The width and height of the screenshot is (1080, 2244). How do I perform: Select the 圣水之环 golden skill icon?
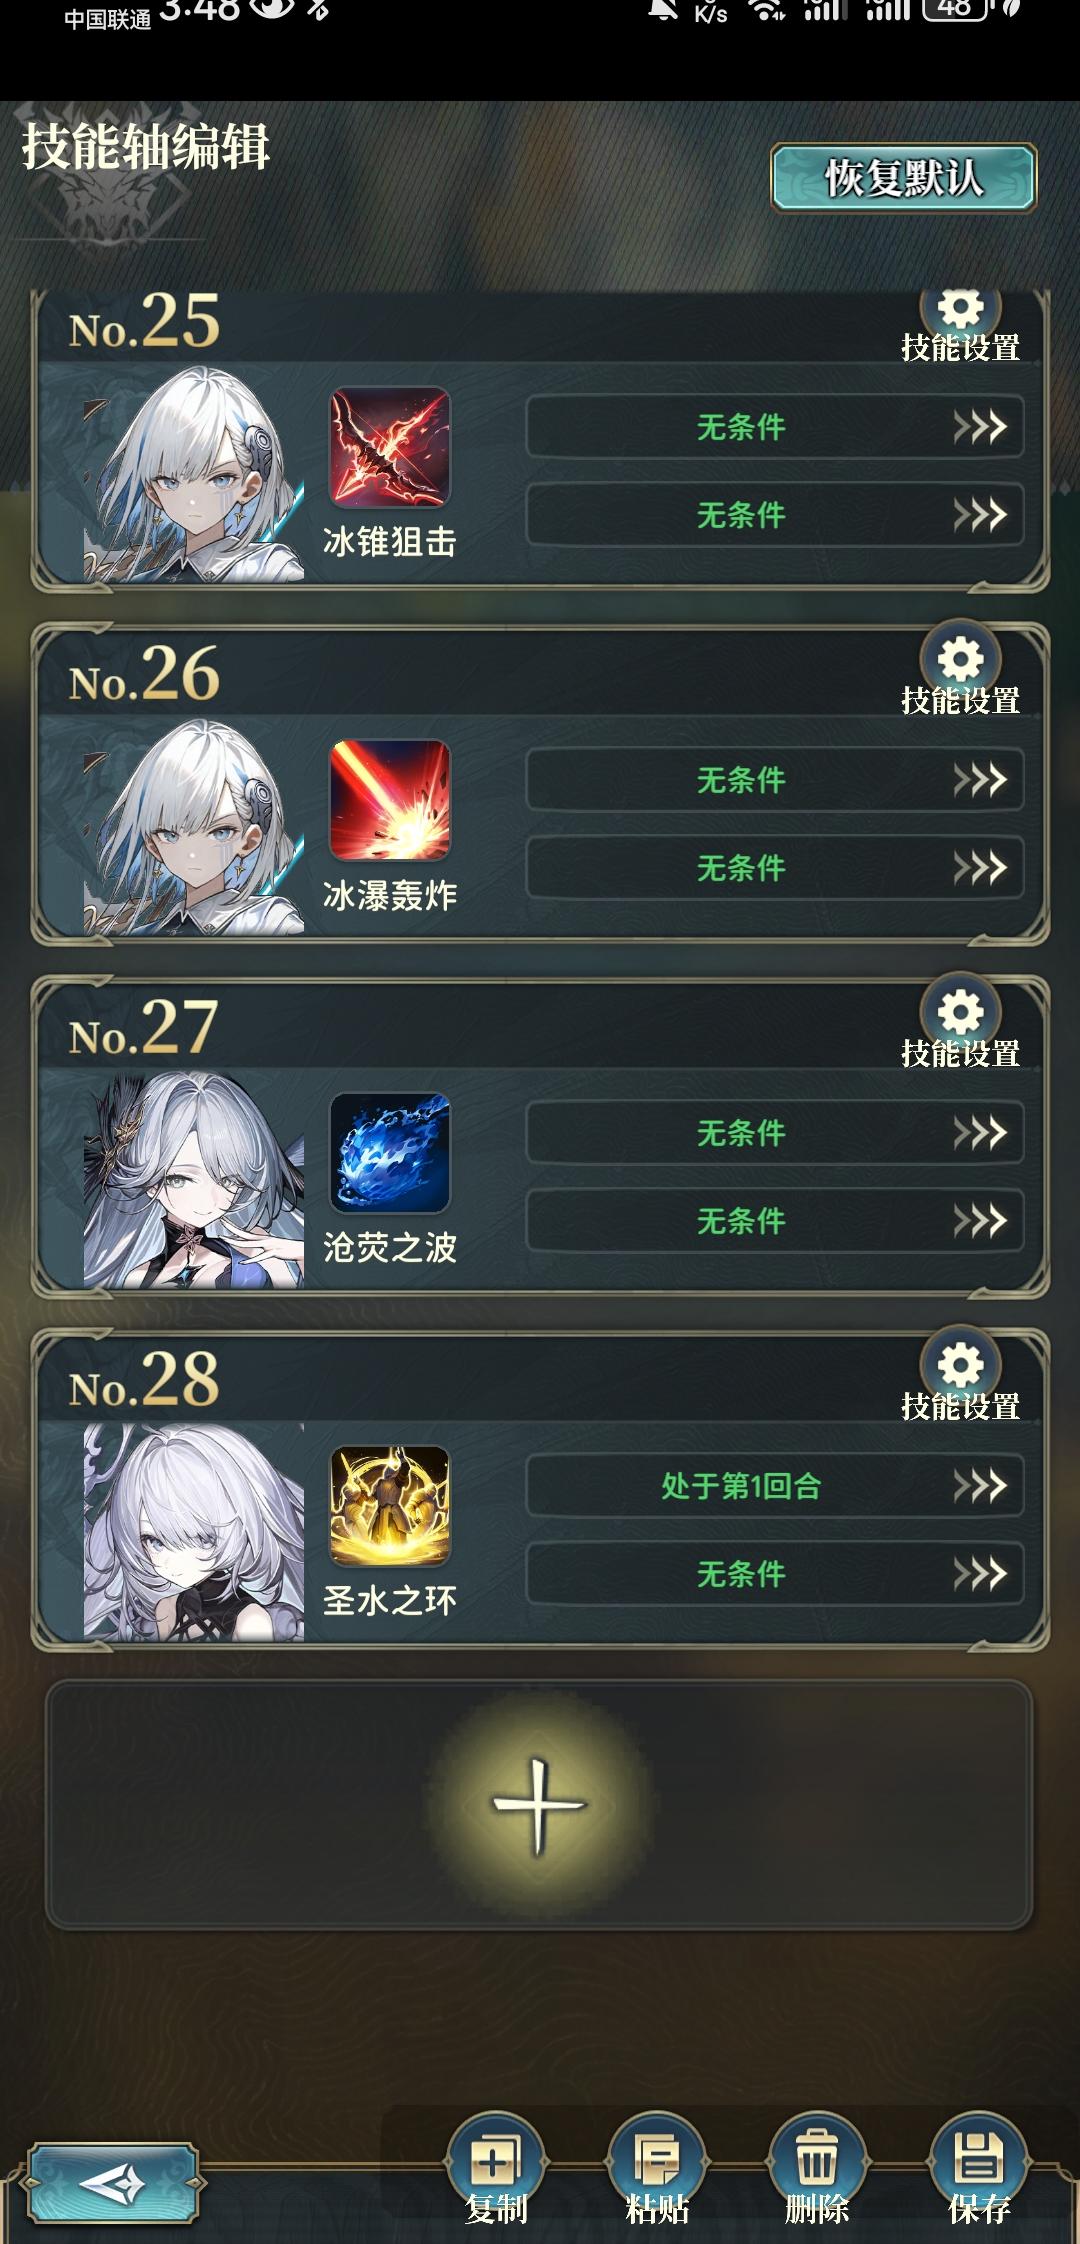[x=390, y=1506]
